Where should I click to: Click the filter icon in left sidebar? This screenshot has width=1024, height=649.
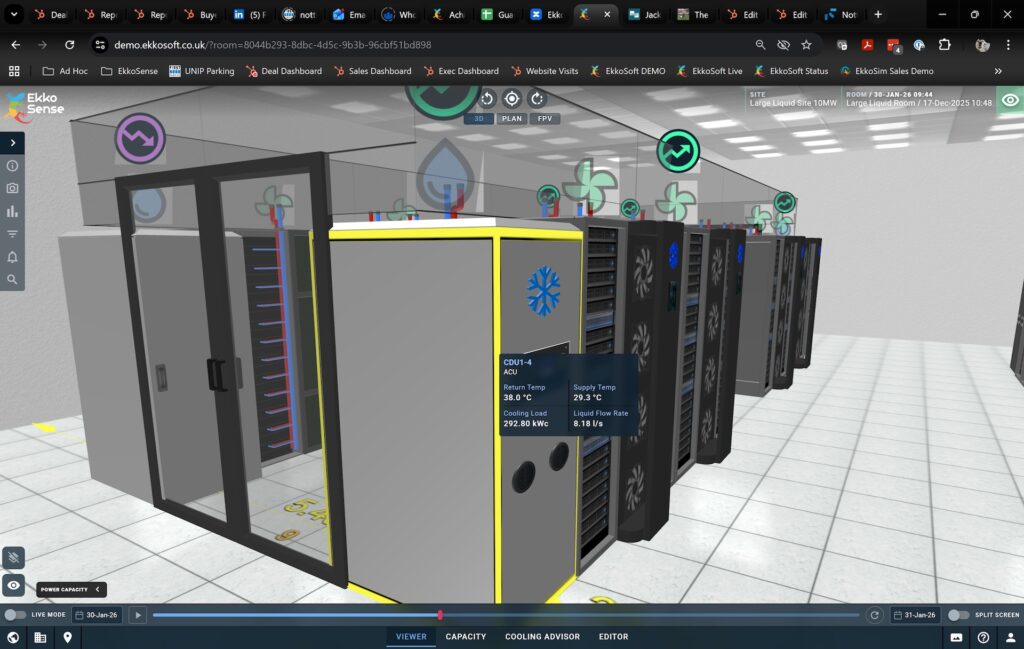12,234
